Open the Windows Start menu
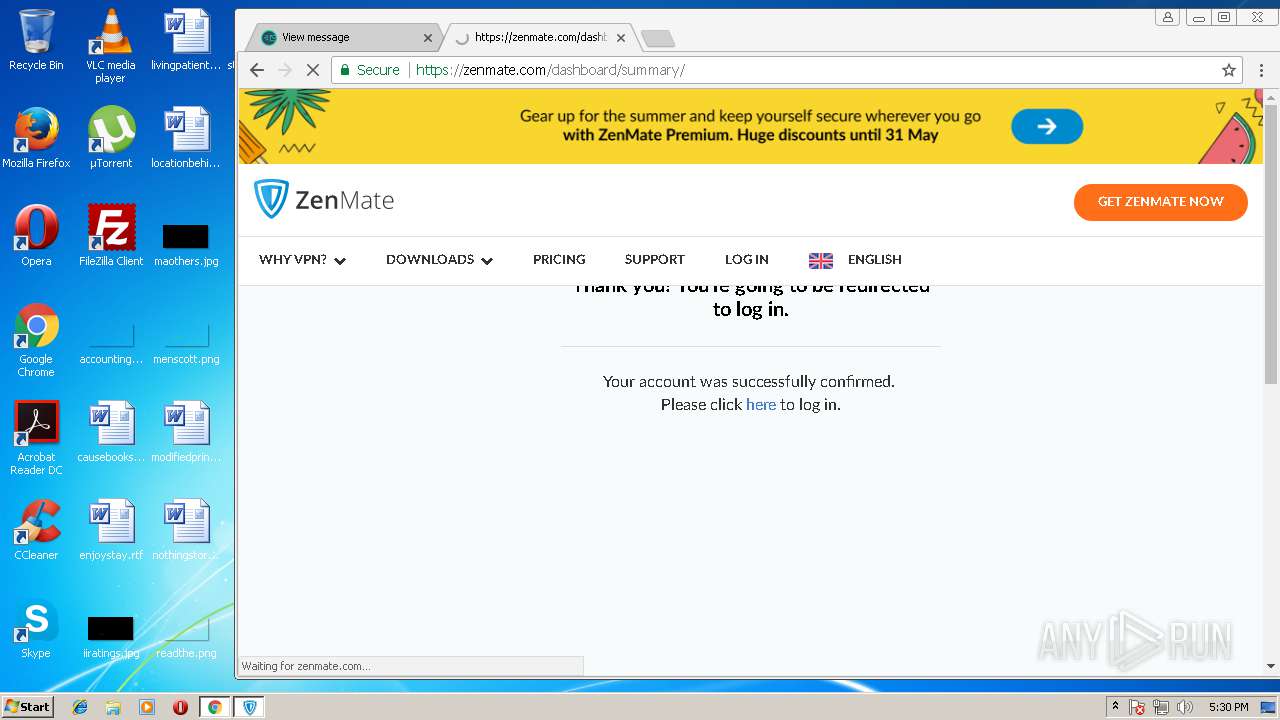The image size is (1280, 720). 27,707
